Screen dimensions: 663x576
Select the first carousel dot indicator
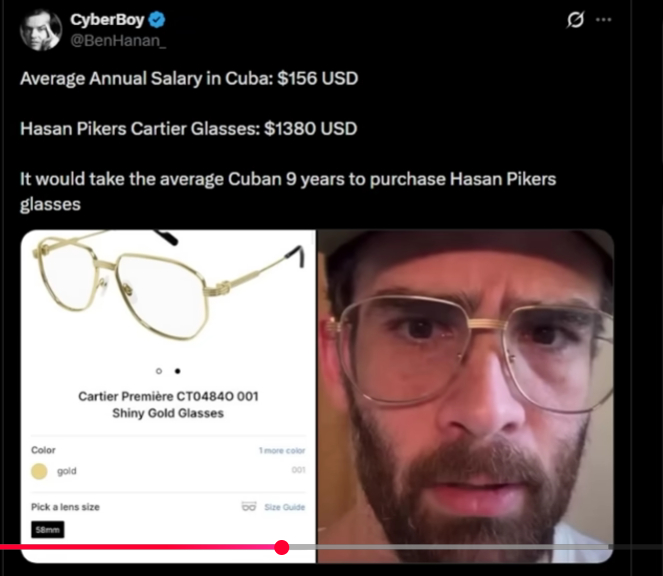click(159, 371)
